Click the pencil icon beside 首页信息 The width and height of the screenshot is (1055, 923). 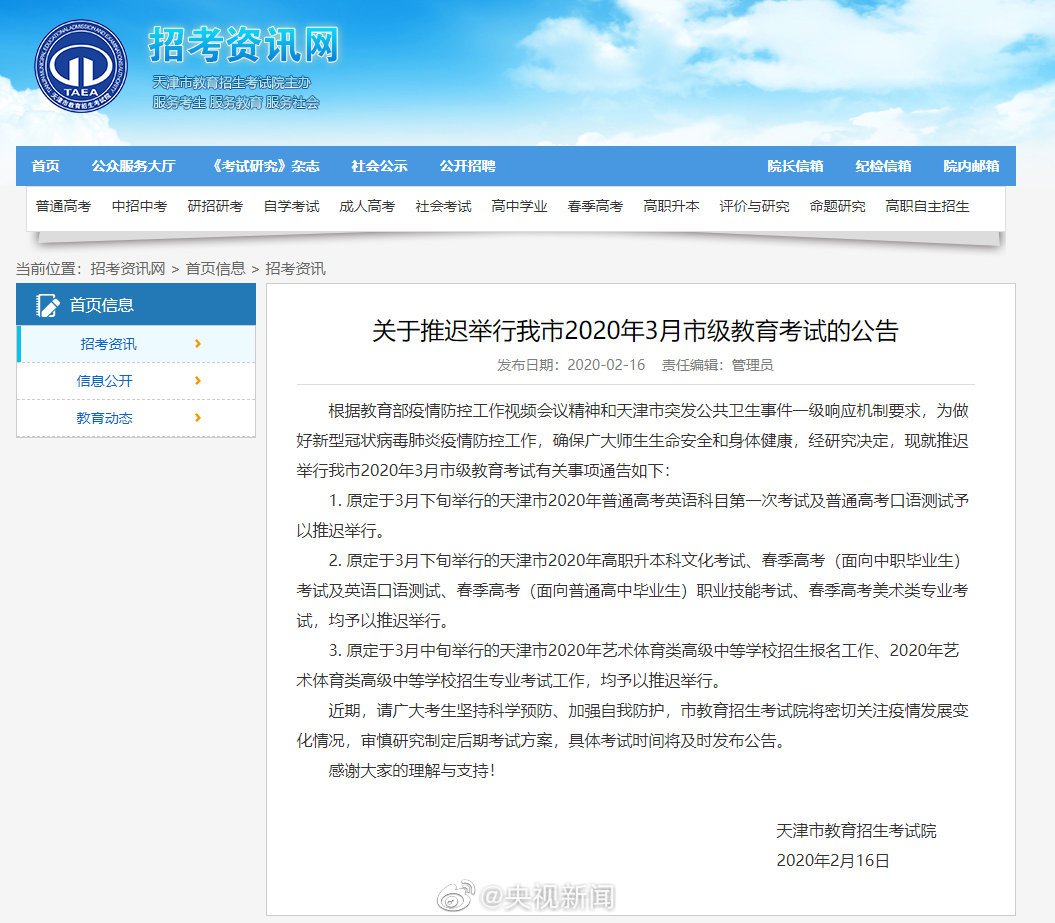point(46,305)
